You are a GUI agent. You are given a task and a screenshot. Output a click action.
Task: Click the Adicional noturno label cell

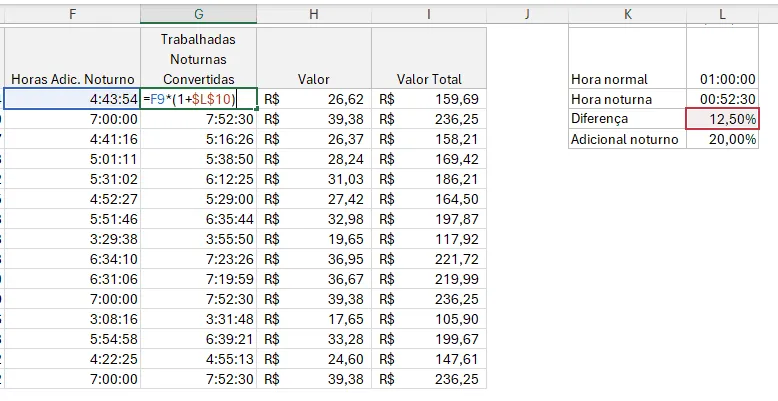(x=628, y=139)
